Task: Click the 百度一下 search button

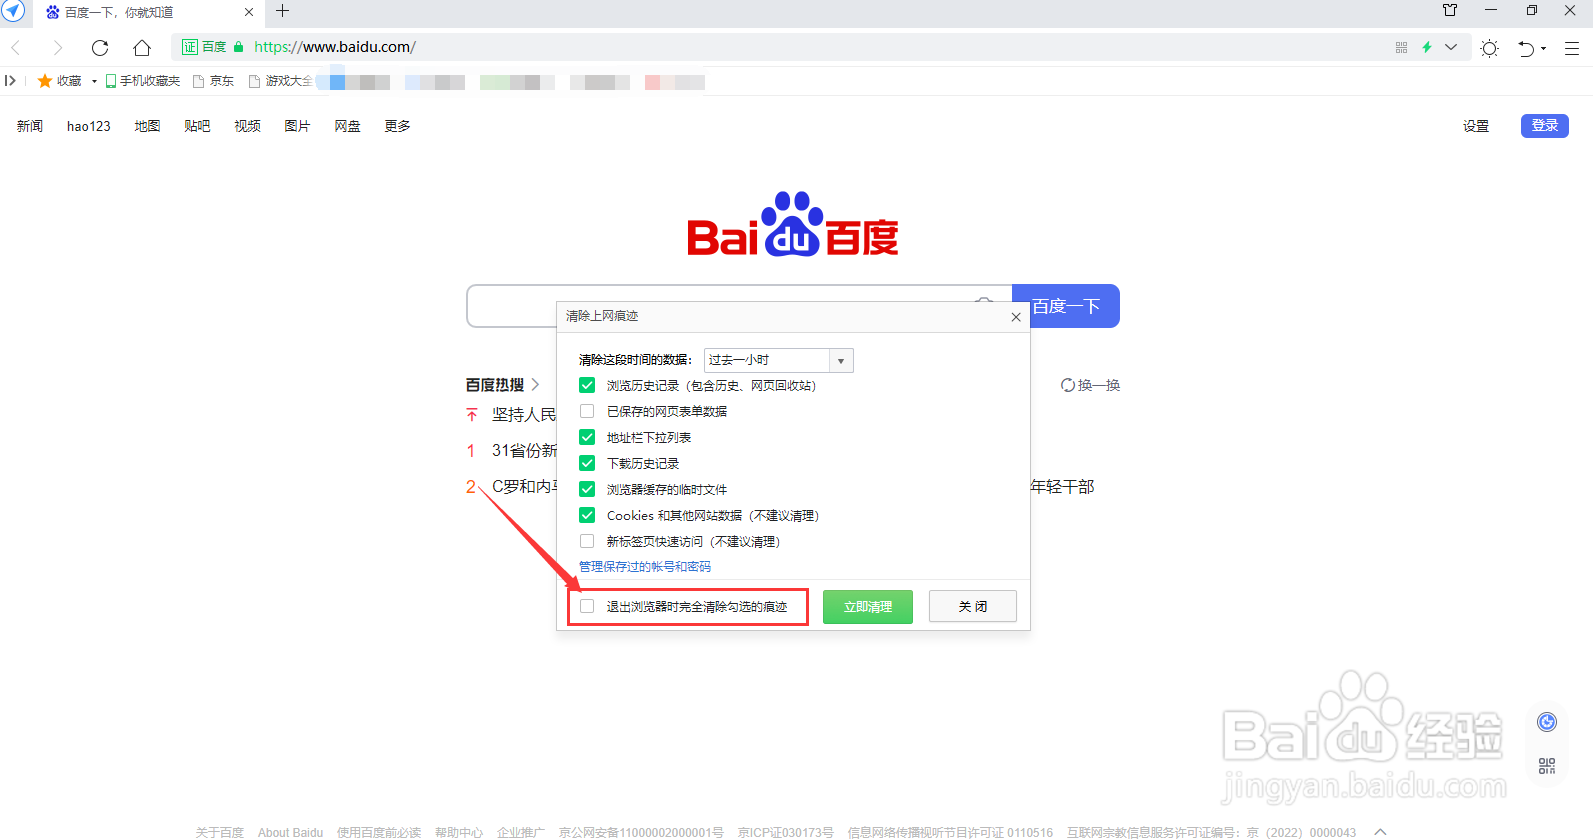Action: point(1066,306)
